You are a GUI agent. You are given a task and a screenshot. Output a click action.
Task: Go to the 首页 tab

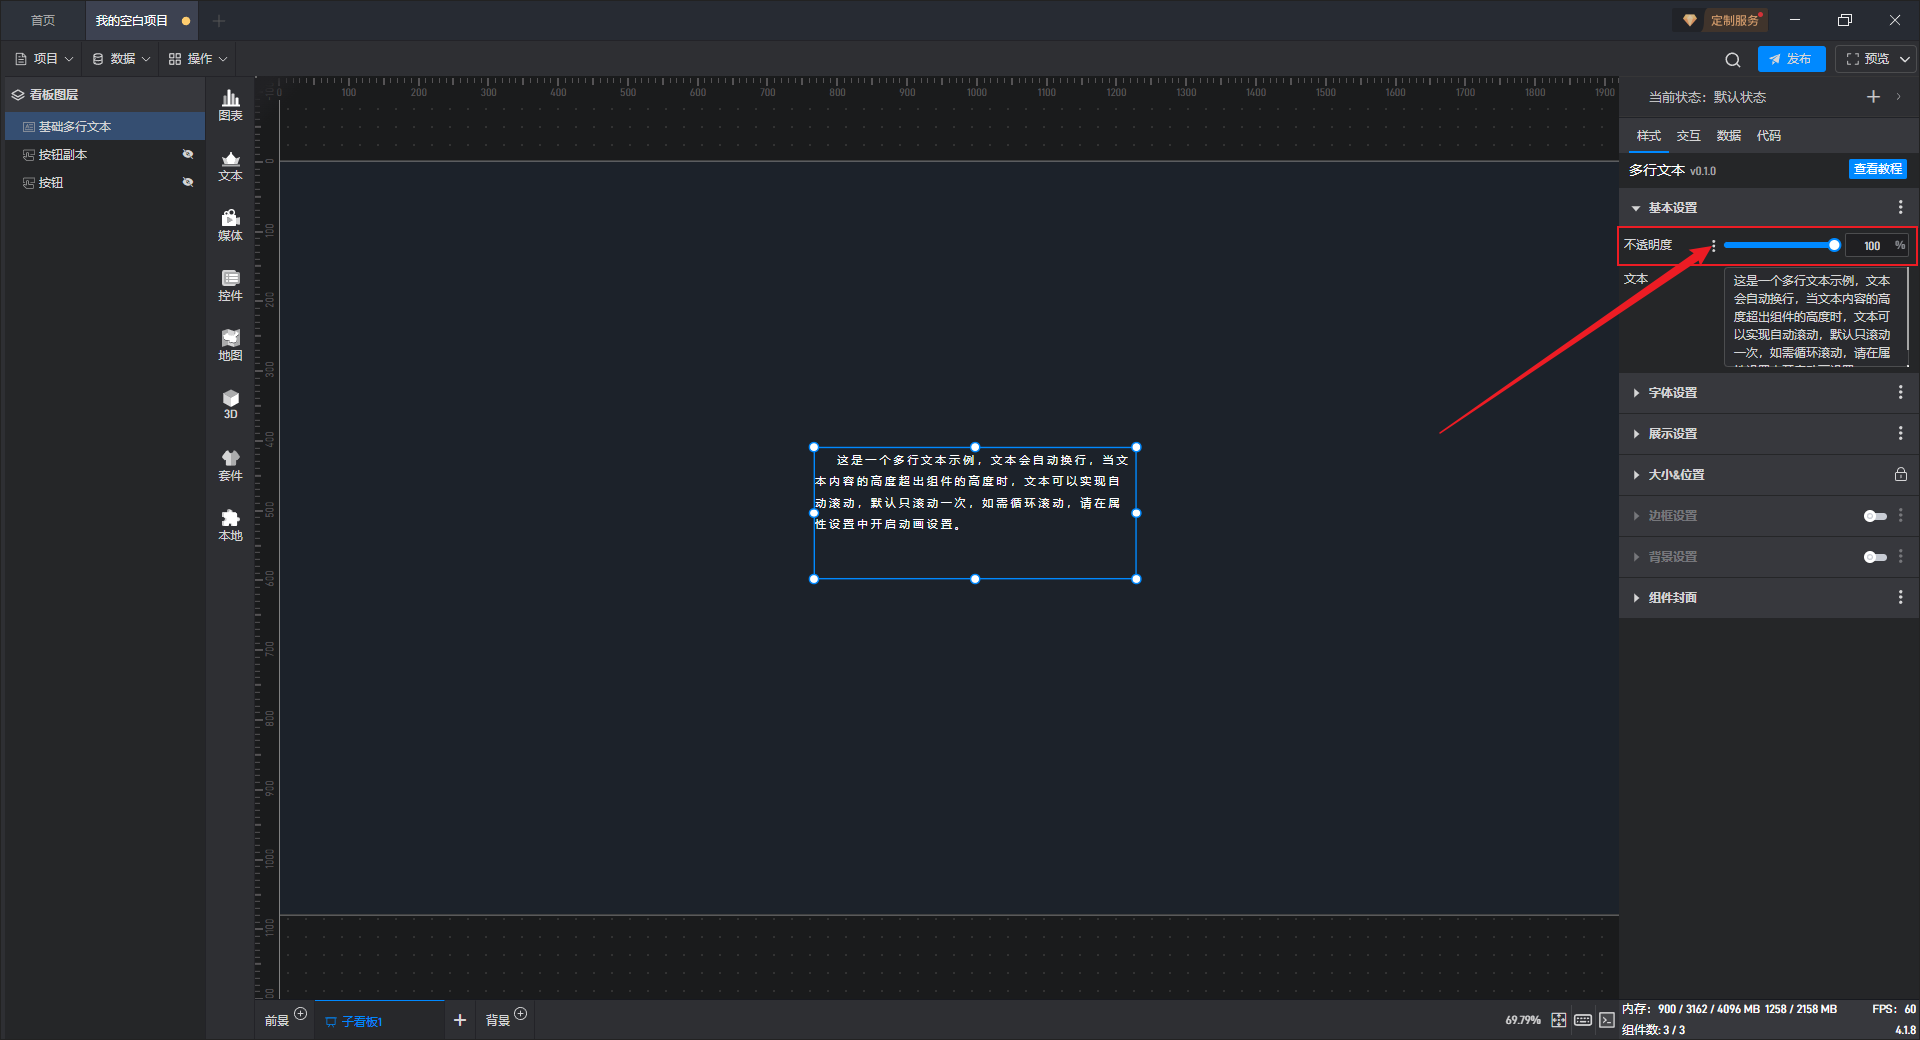(x=43, y=20)
